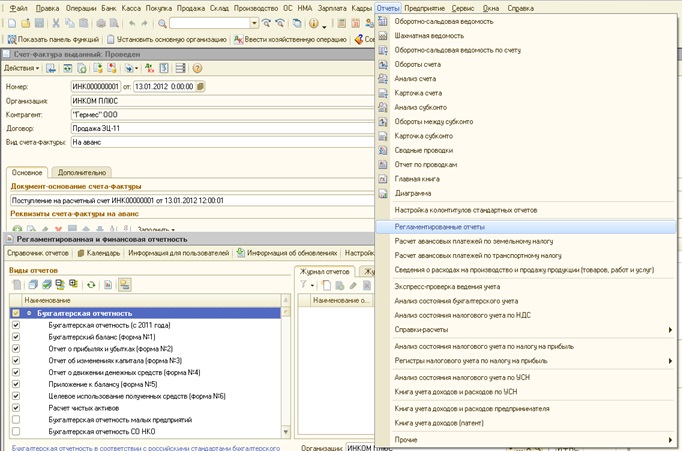Open the filter dropdown arrow in Журнал отчетов
The image size is (682, 451).
[x=312, y=286]
